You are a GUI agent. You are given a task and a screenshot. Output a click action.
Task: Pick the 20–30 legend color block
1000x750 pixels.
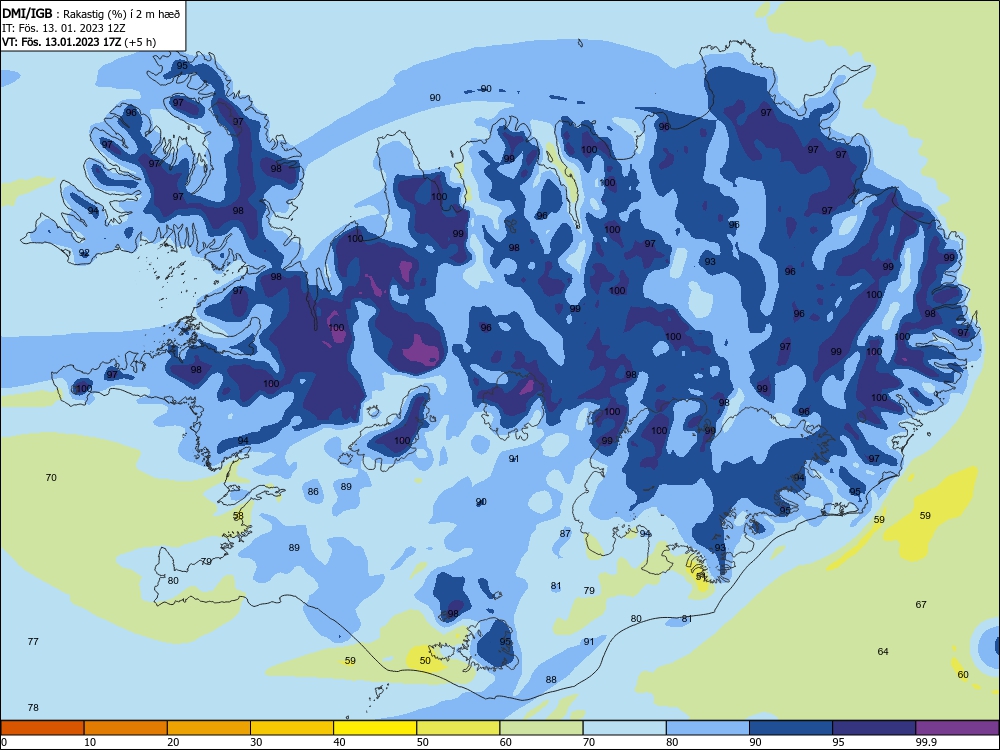point(209,728)
